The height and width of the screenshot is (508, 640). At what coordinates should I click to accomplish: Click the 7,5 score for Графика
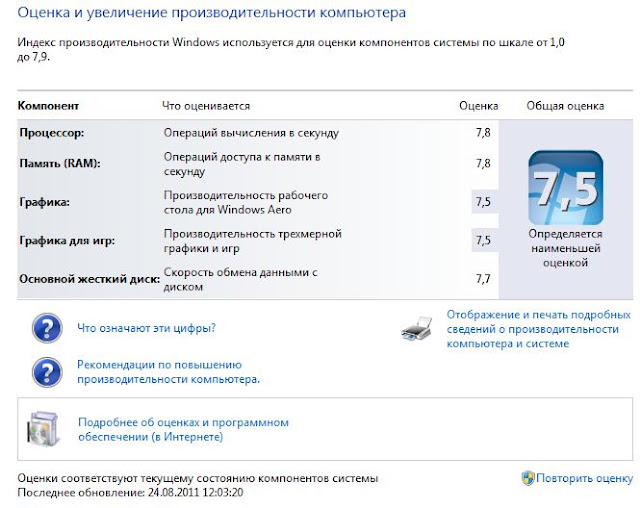(483, 202)
